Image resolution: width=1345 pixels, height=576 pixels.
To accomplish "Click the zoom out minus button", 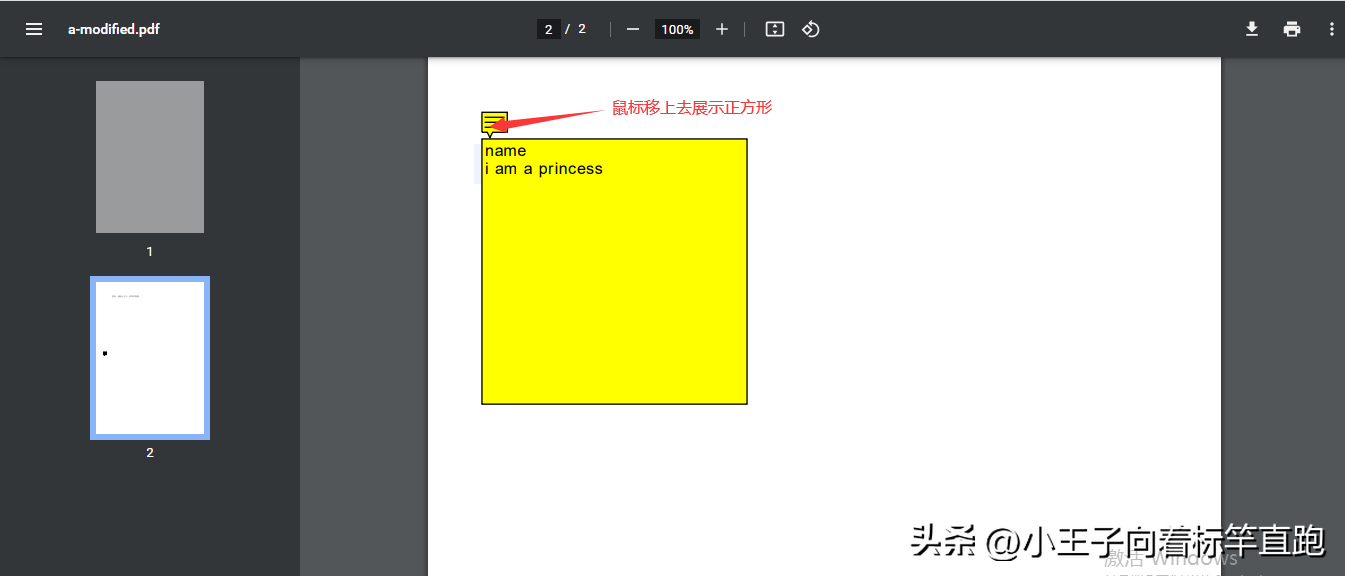I will point(632,29).
